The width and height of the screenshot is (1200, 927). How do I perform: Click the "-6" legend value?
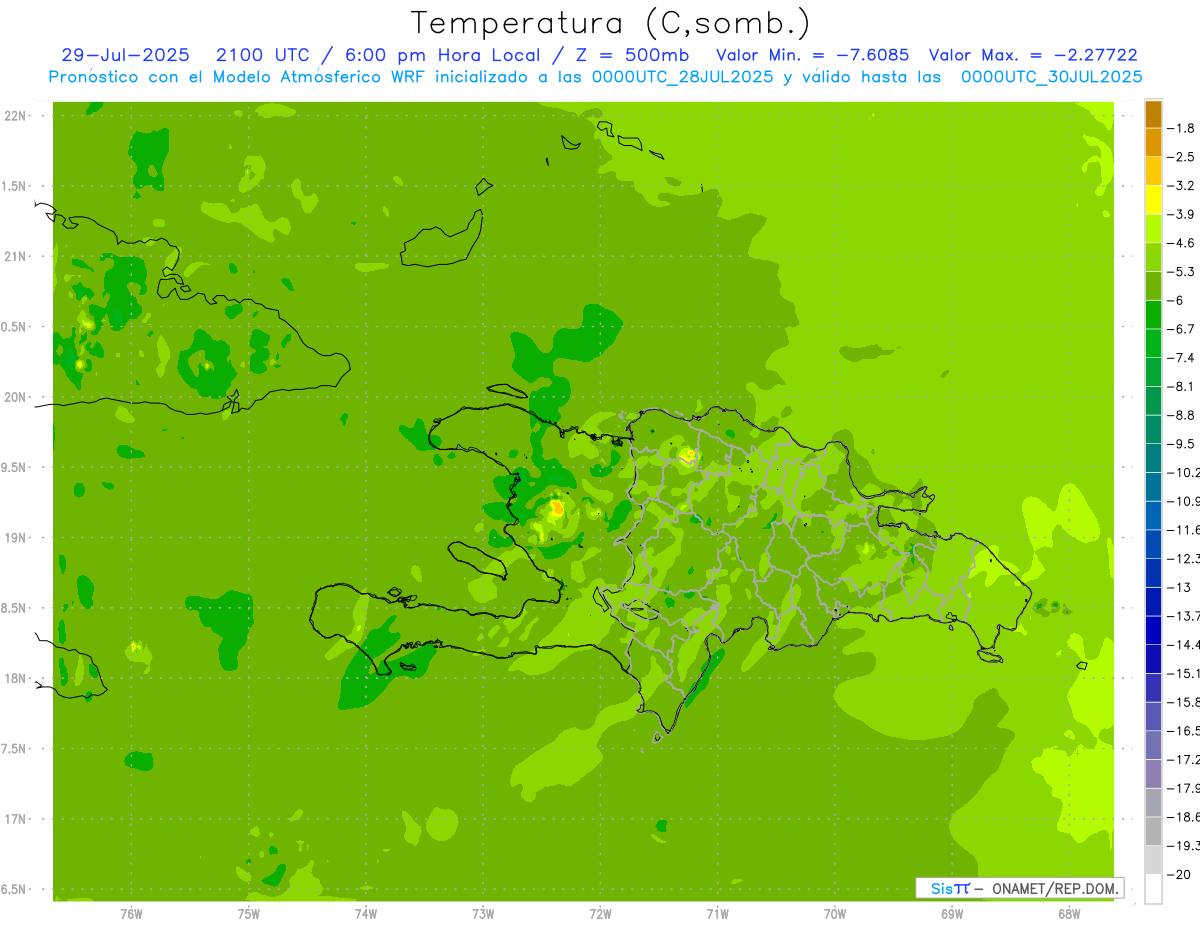1176,301
